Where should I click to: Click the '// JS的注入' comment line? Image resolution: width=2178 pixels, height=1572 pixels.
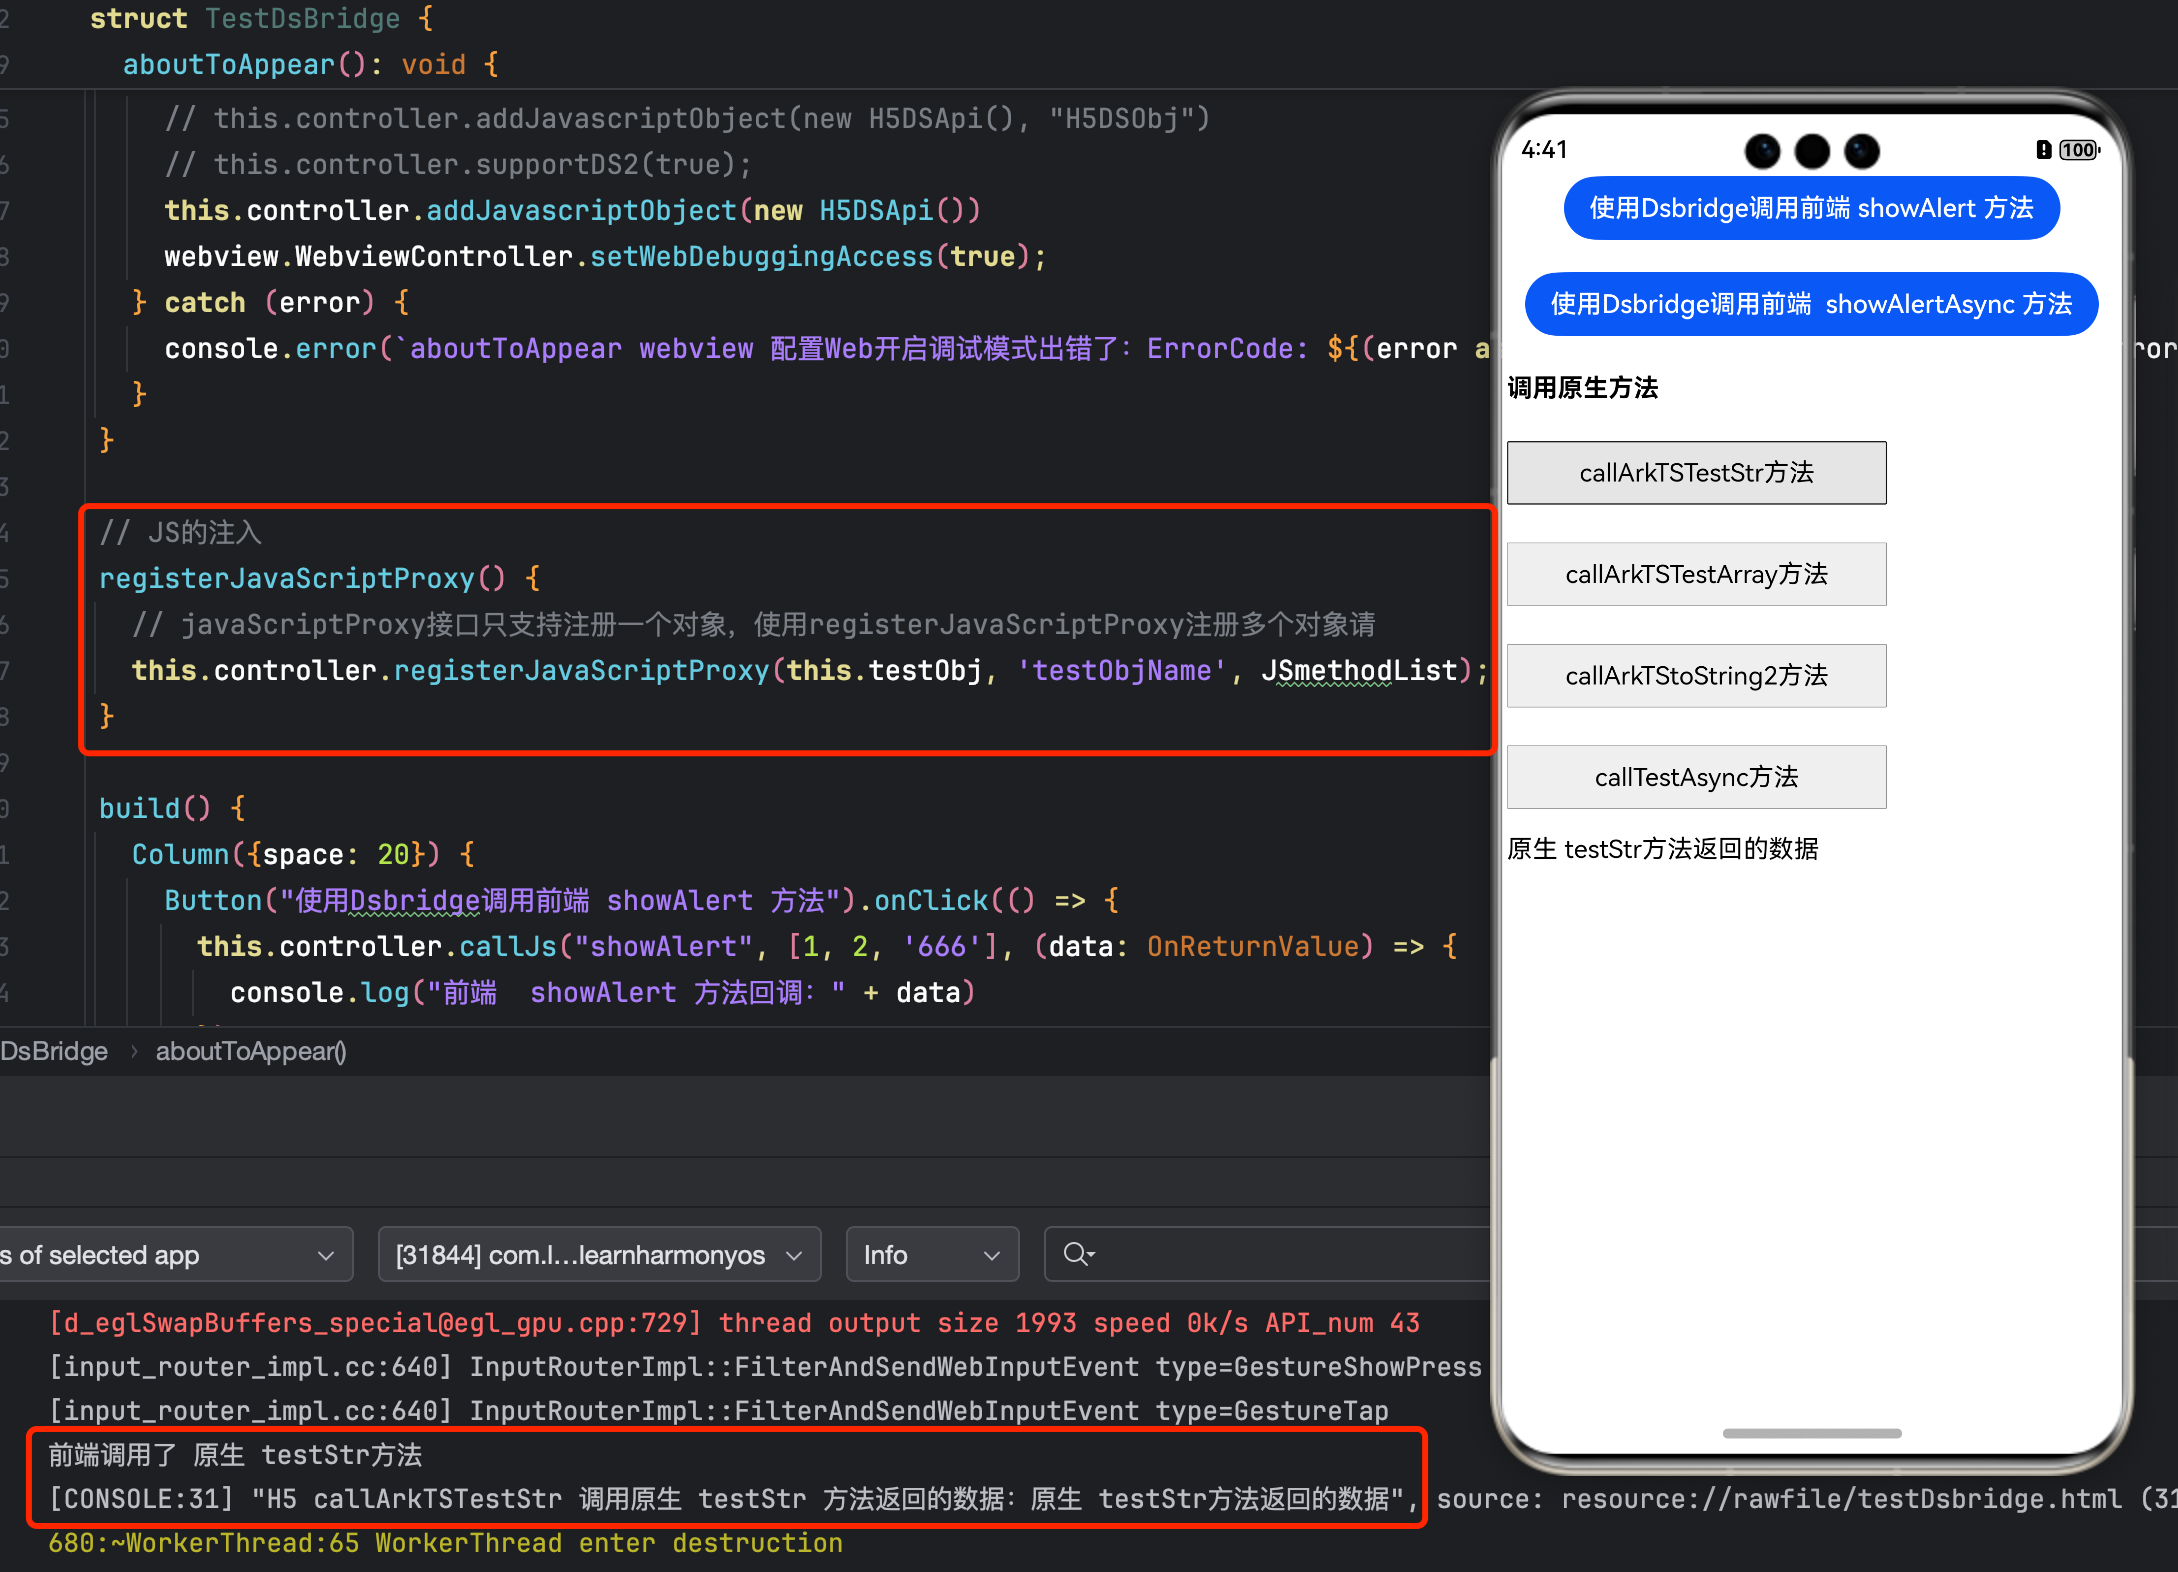click(181, 533)
